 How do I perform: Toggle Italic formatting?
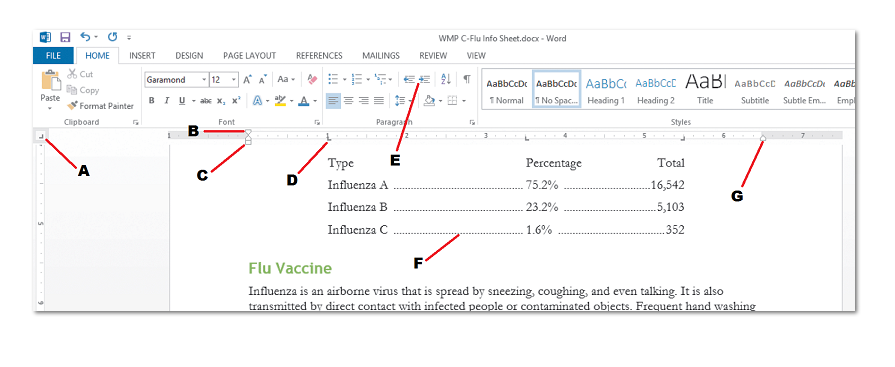[x=167, y=100]
